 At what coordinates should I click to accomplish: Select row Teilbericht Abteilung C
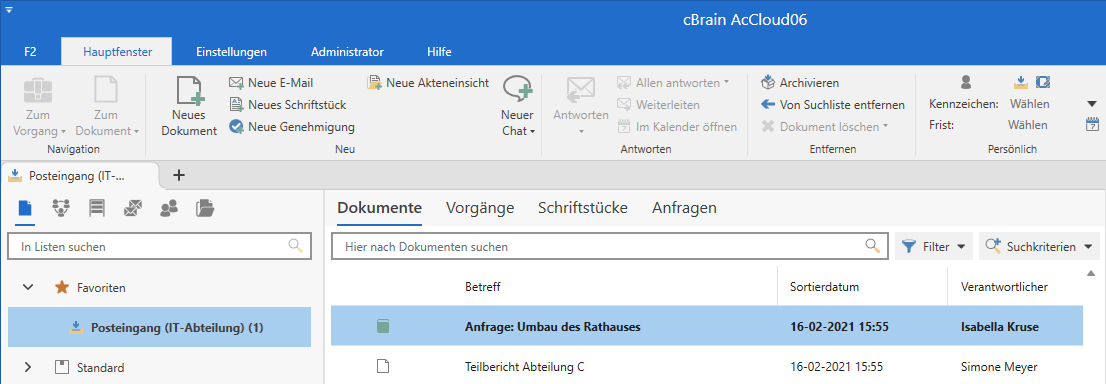coord(707,367)
